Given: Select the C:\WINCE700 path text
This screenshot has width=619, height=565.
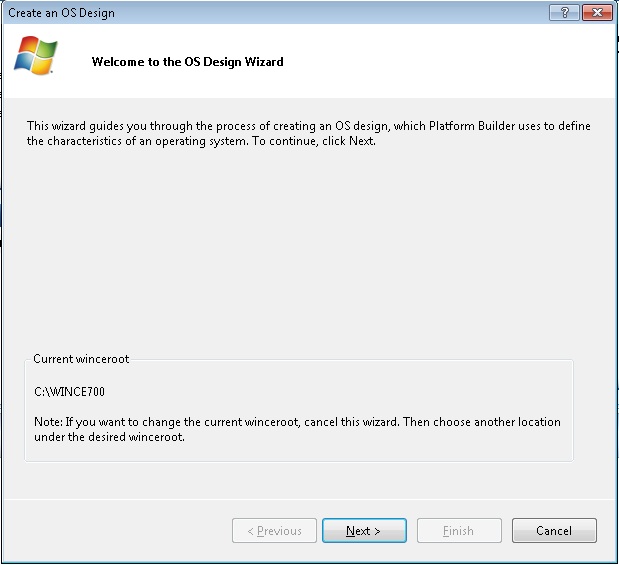Looking at the screenshot, I should [x=69, y=391].
